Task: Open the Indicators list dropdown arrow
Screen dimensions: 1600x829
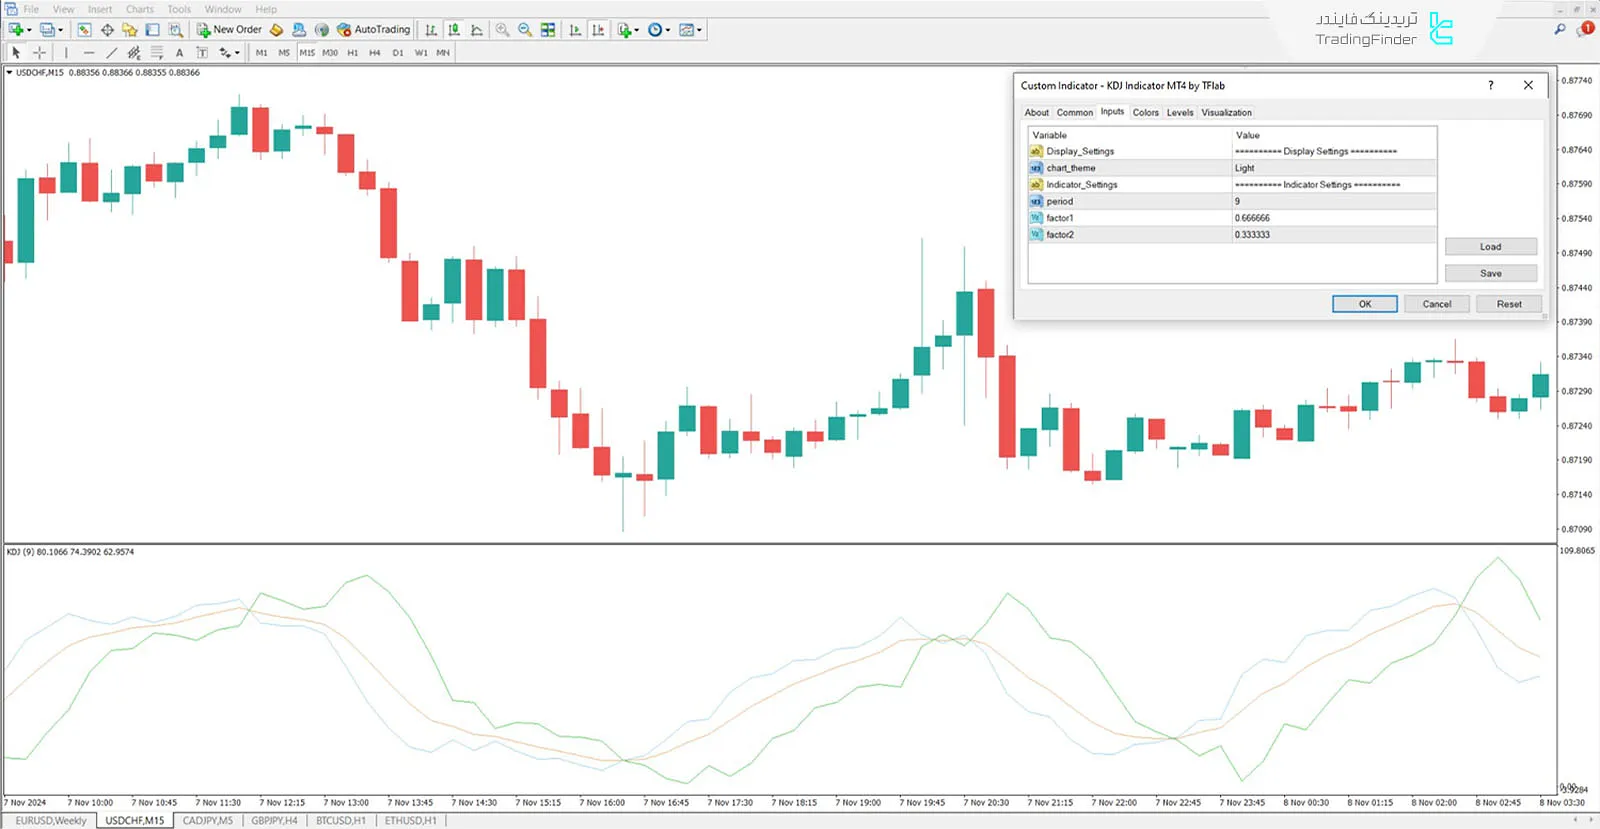Action: (x=637, y=30)
